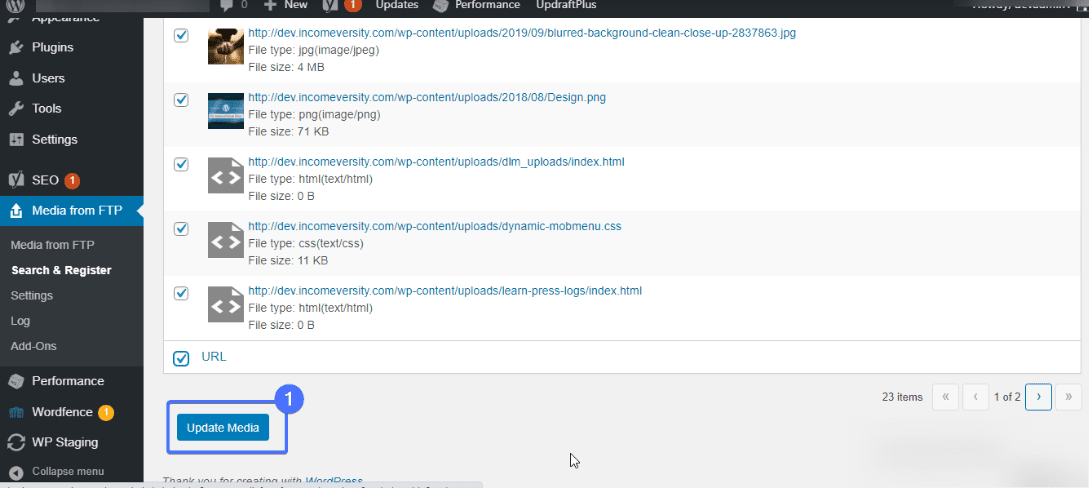
Task: Open the Media from FTP submenu item
Action: point(53,245)
